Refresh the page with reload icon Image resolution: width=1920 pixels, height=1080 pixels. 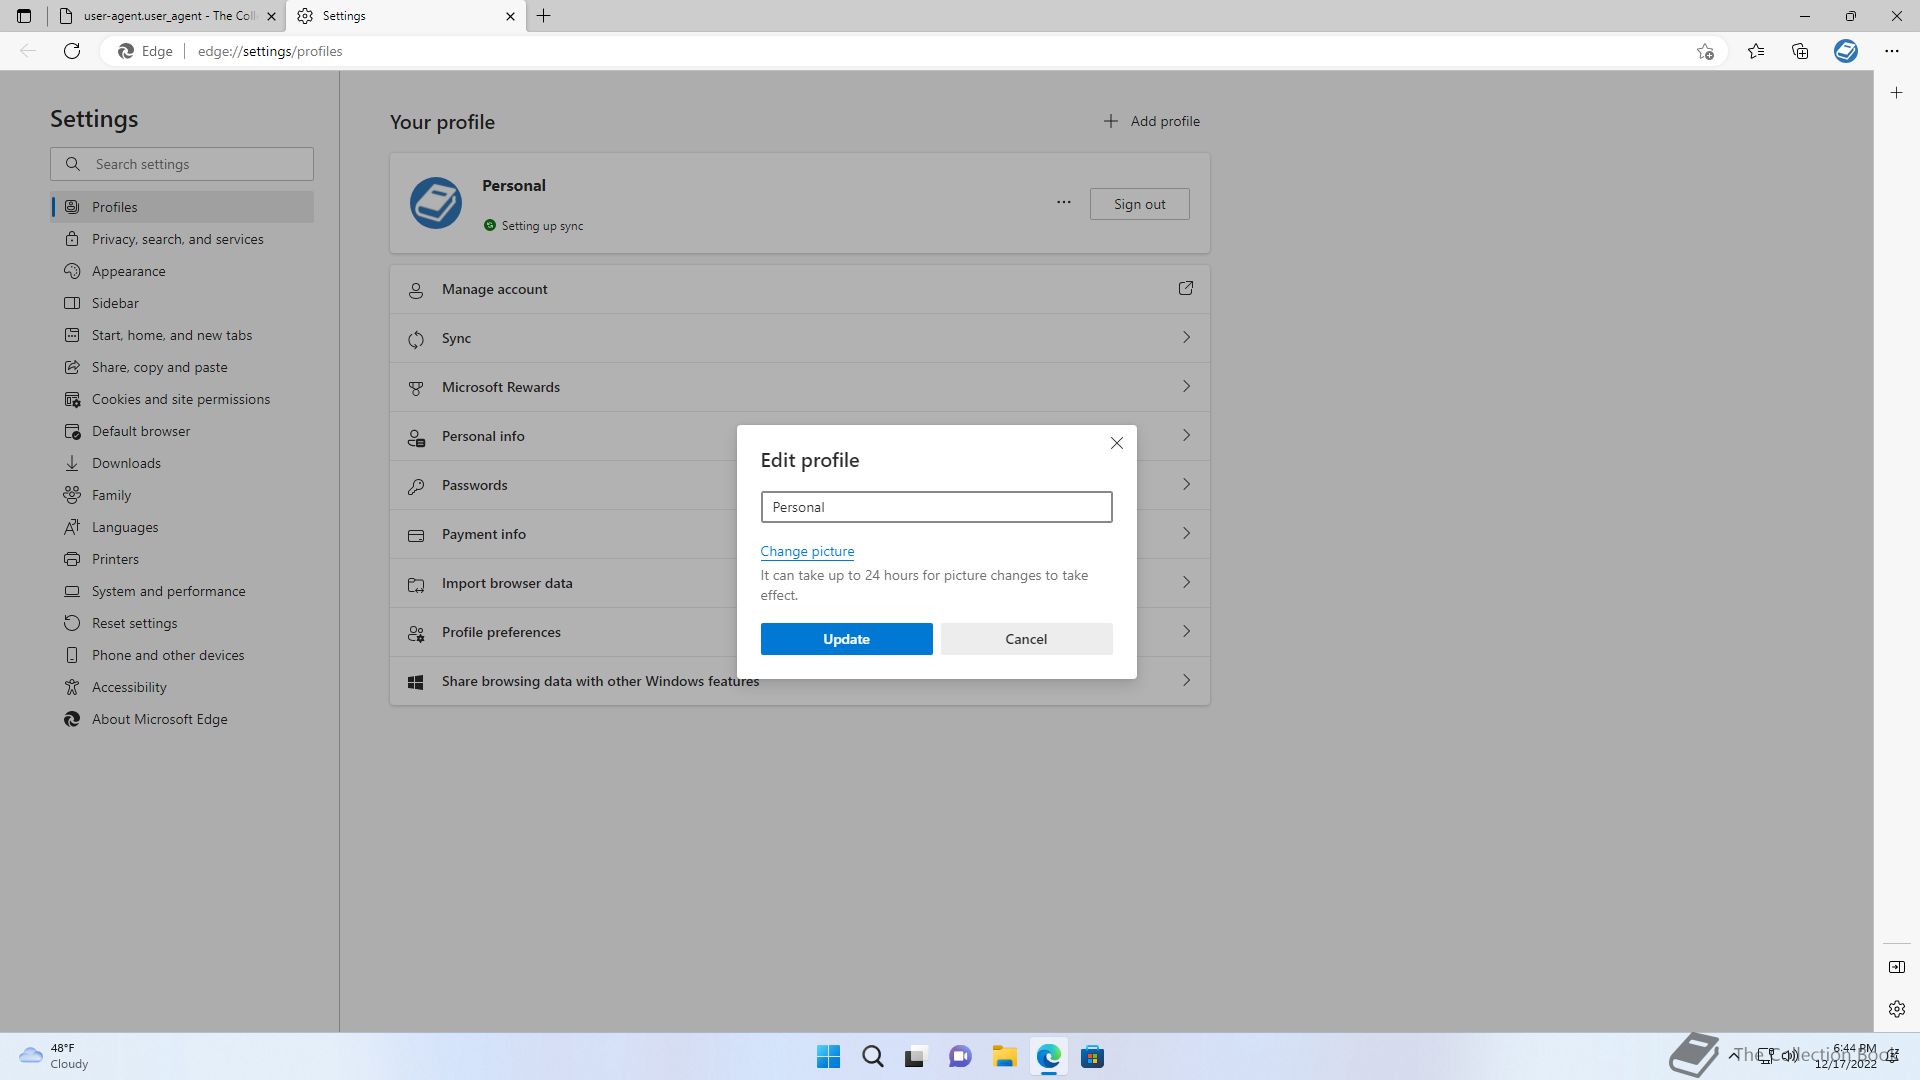[x=72, y=51]
